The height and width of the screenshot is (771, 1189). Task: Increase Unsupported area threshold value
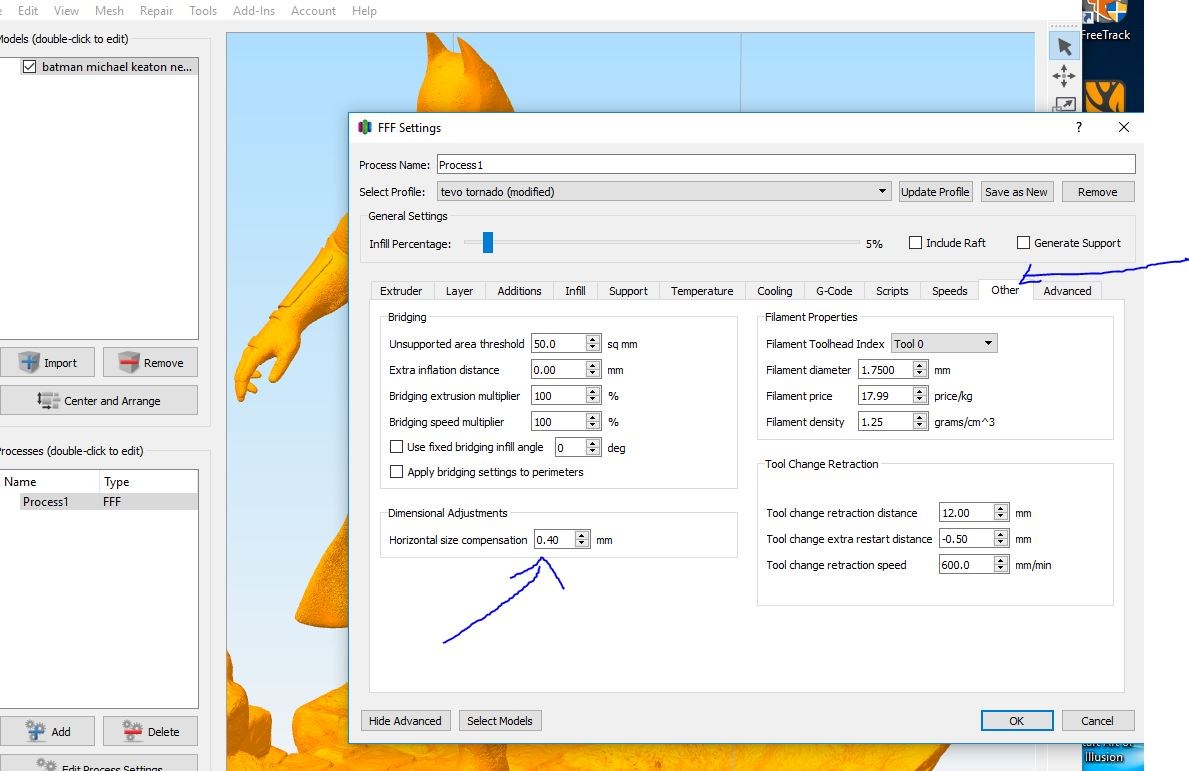click(x=593, y=339)
